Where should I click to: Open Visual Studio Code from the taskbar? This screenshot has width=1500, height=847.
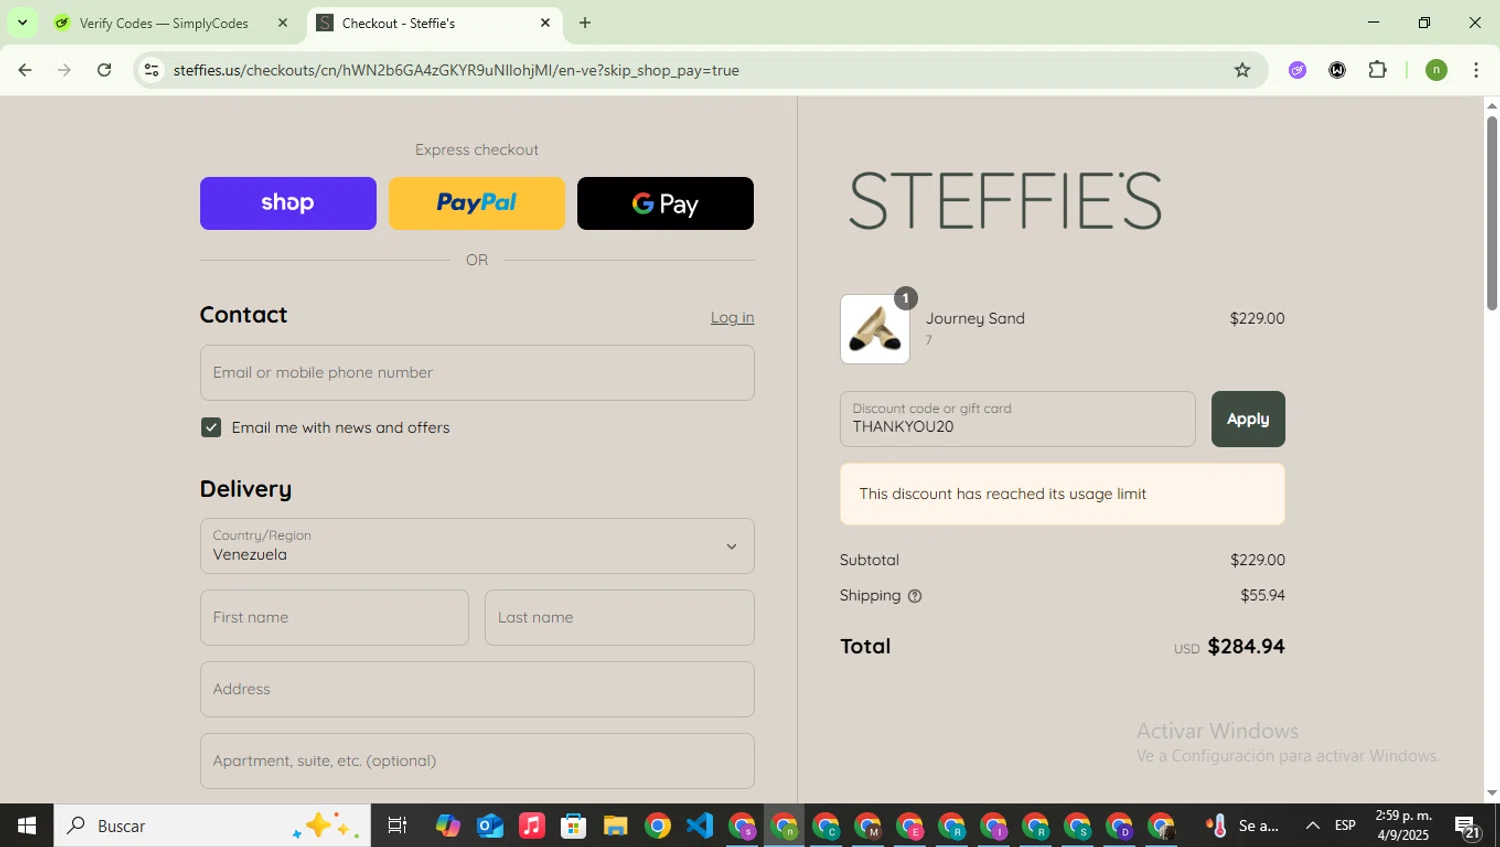click(700, 826)
